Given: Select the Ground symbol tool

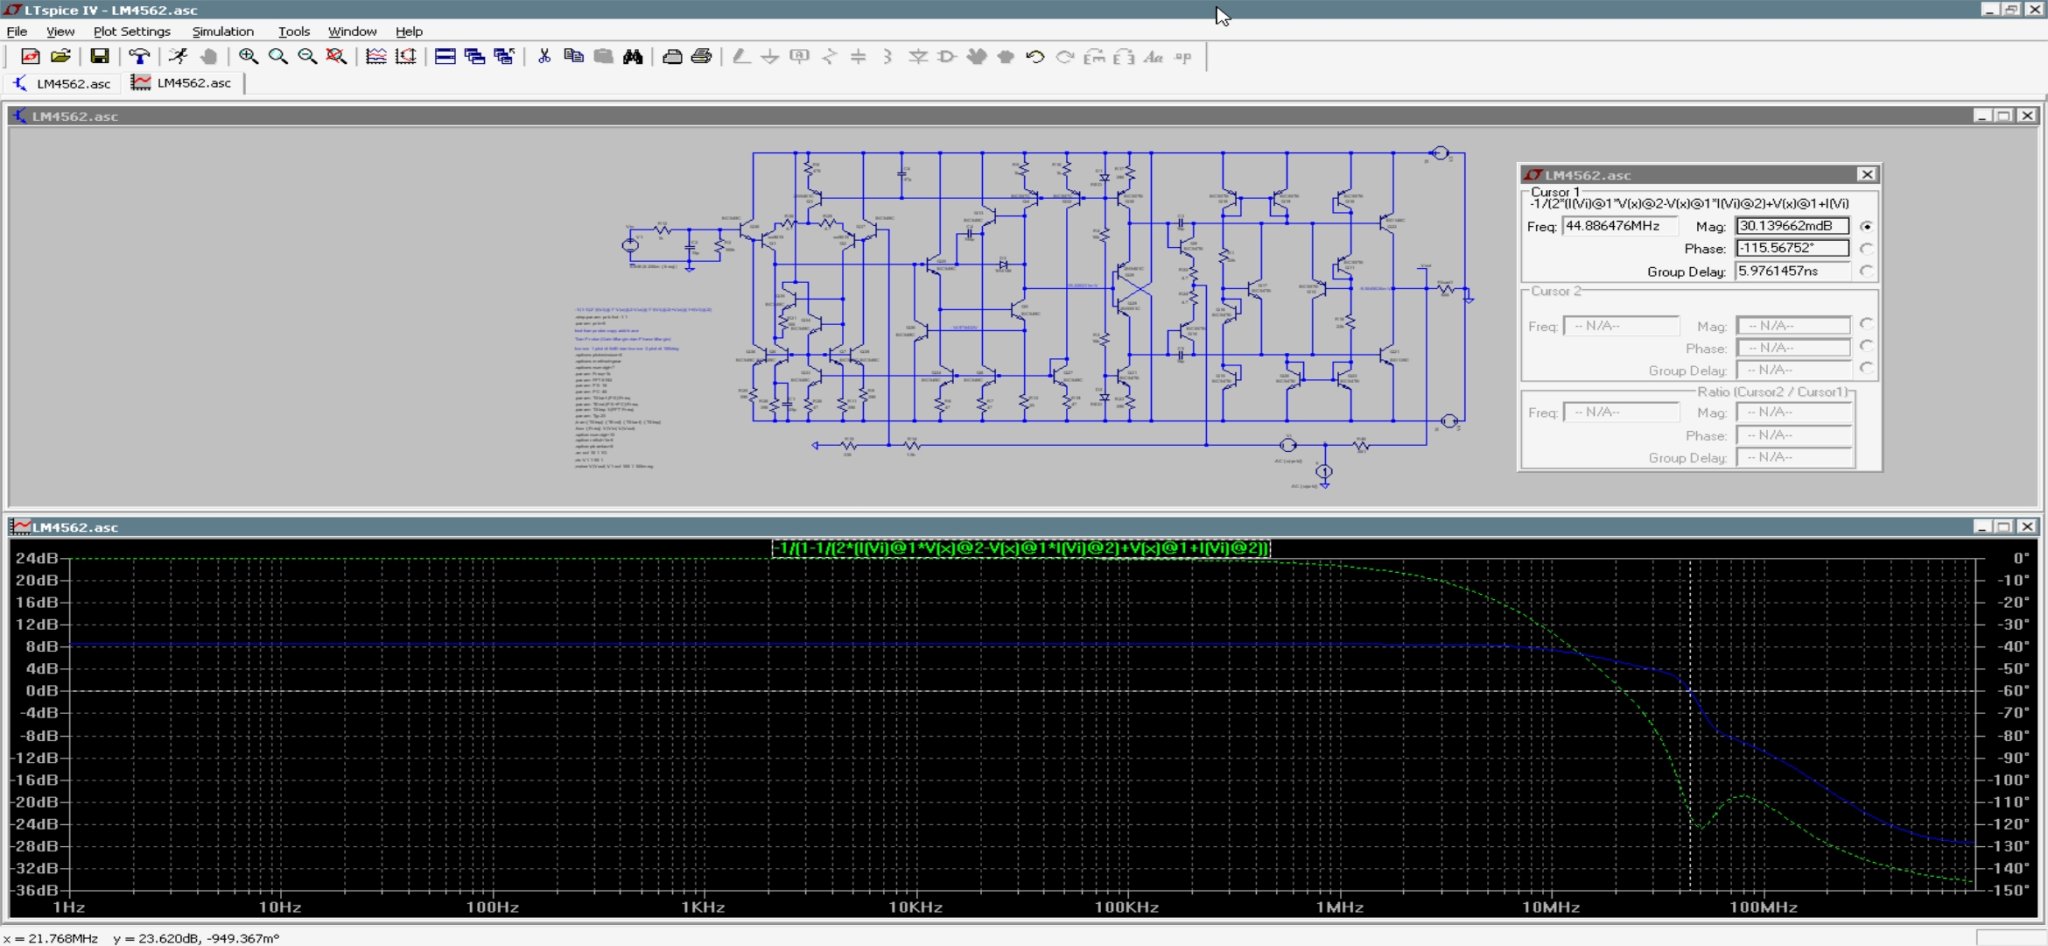Looking at the screenshot, I should click(x=770, y=56).
